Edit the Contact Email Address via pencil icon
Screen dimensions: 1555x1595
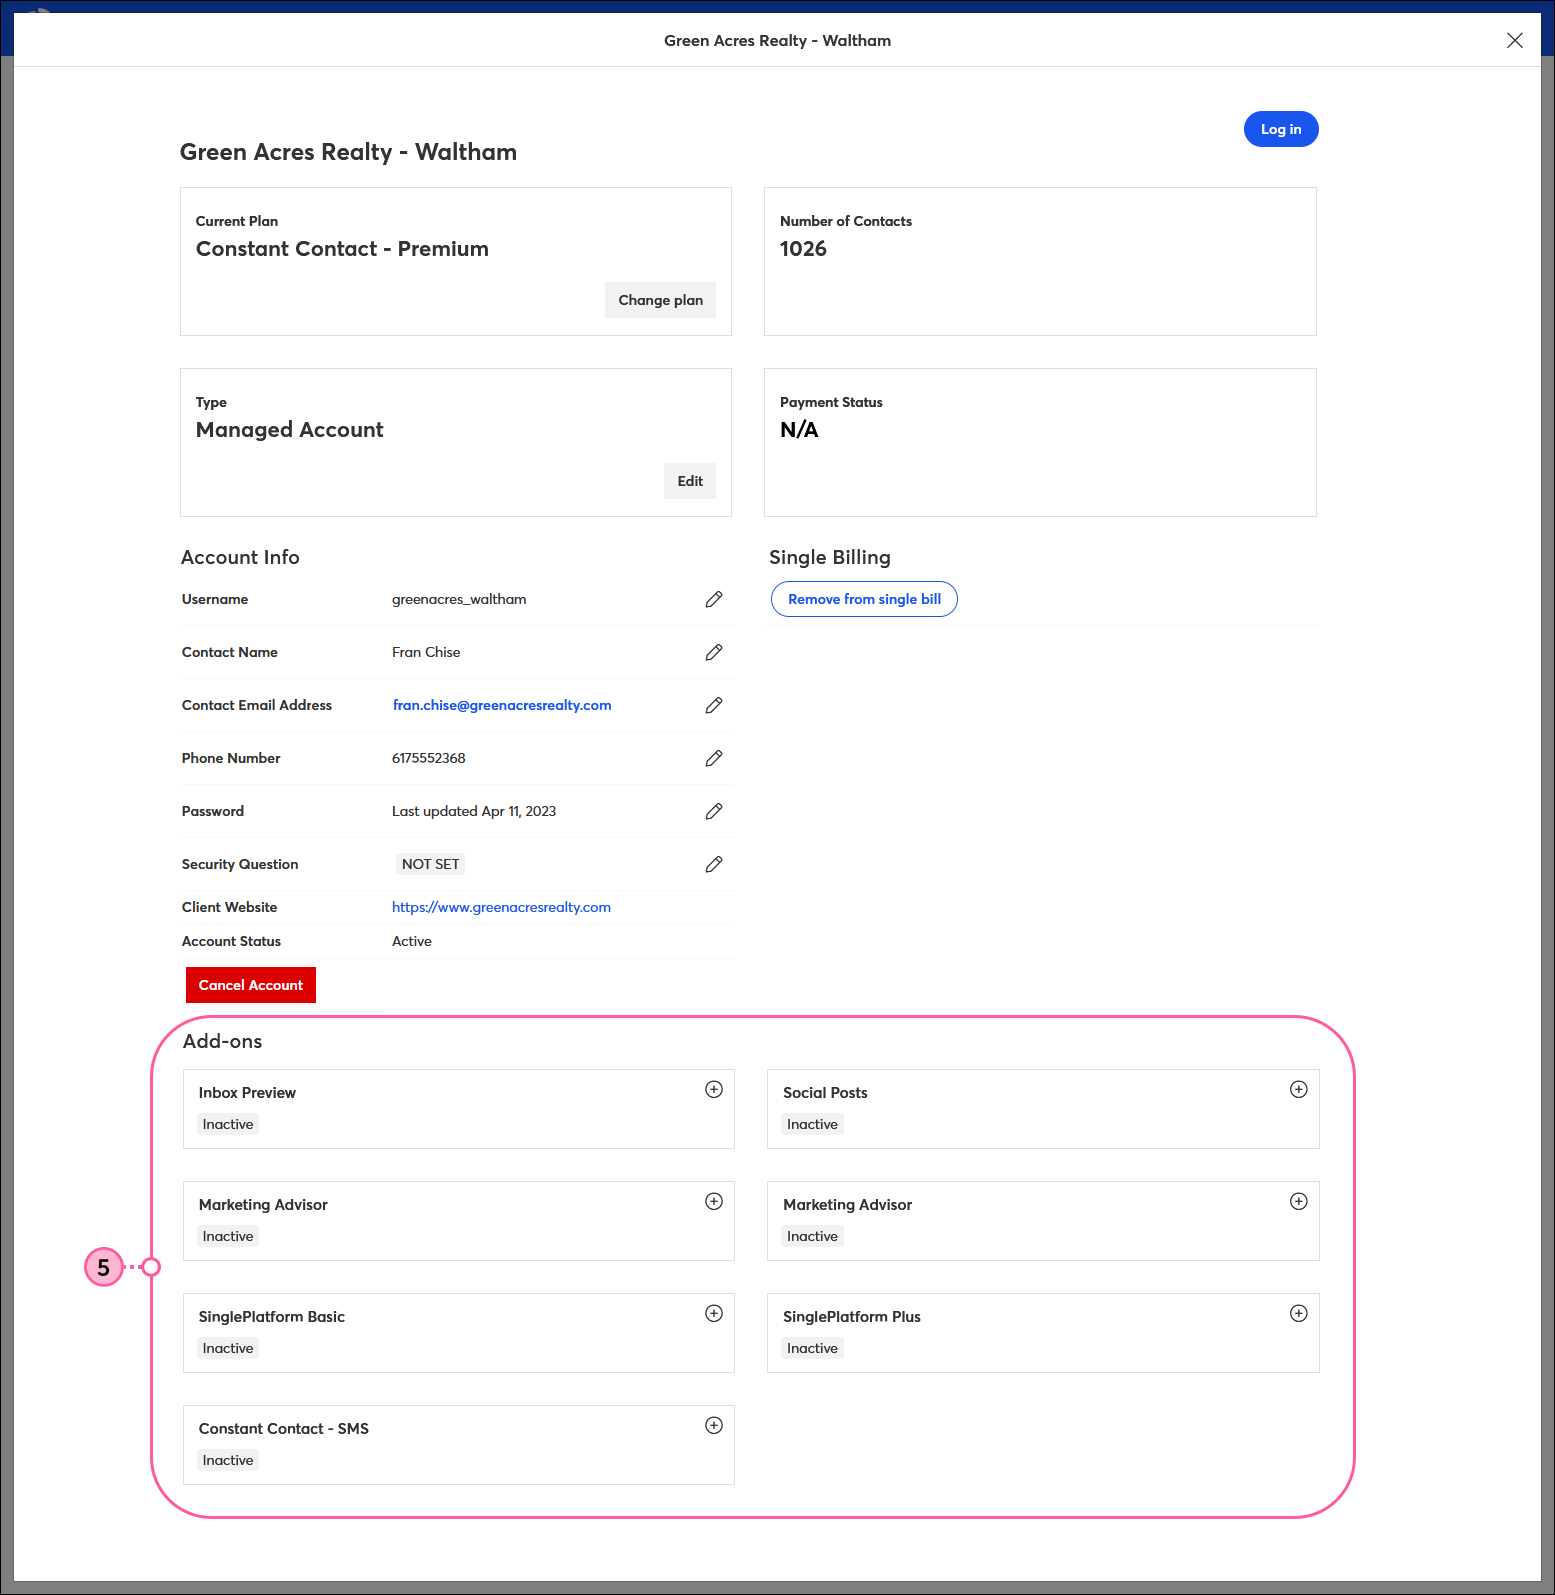pyautogui.click(x=714, y=705)
